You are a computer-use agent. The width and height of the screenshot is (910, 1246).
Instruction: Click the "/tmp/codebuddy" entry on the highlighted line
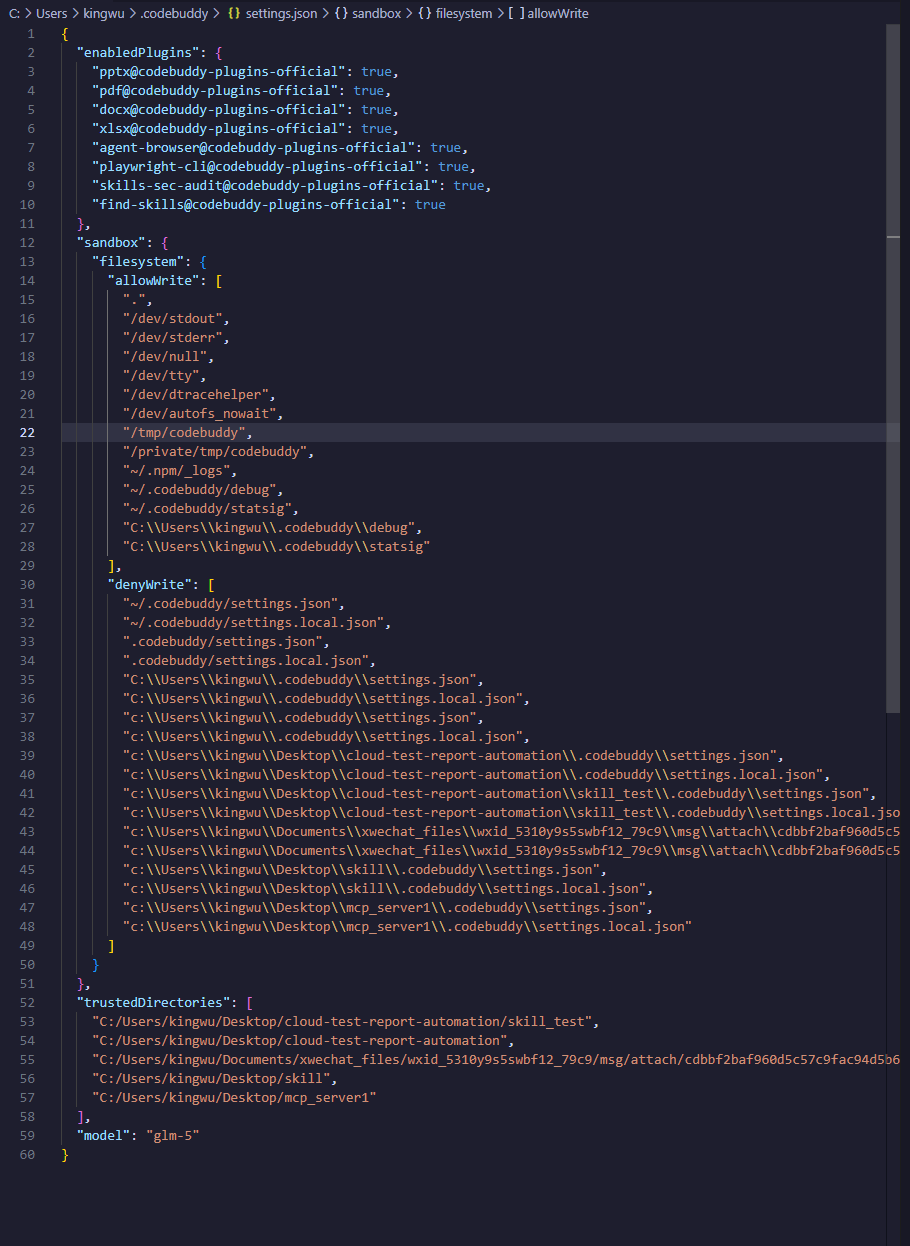click(x=184, y=432)
